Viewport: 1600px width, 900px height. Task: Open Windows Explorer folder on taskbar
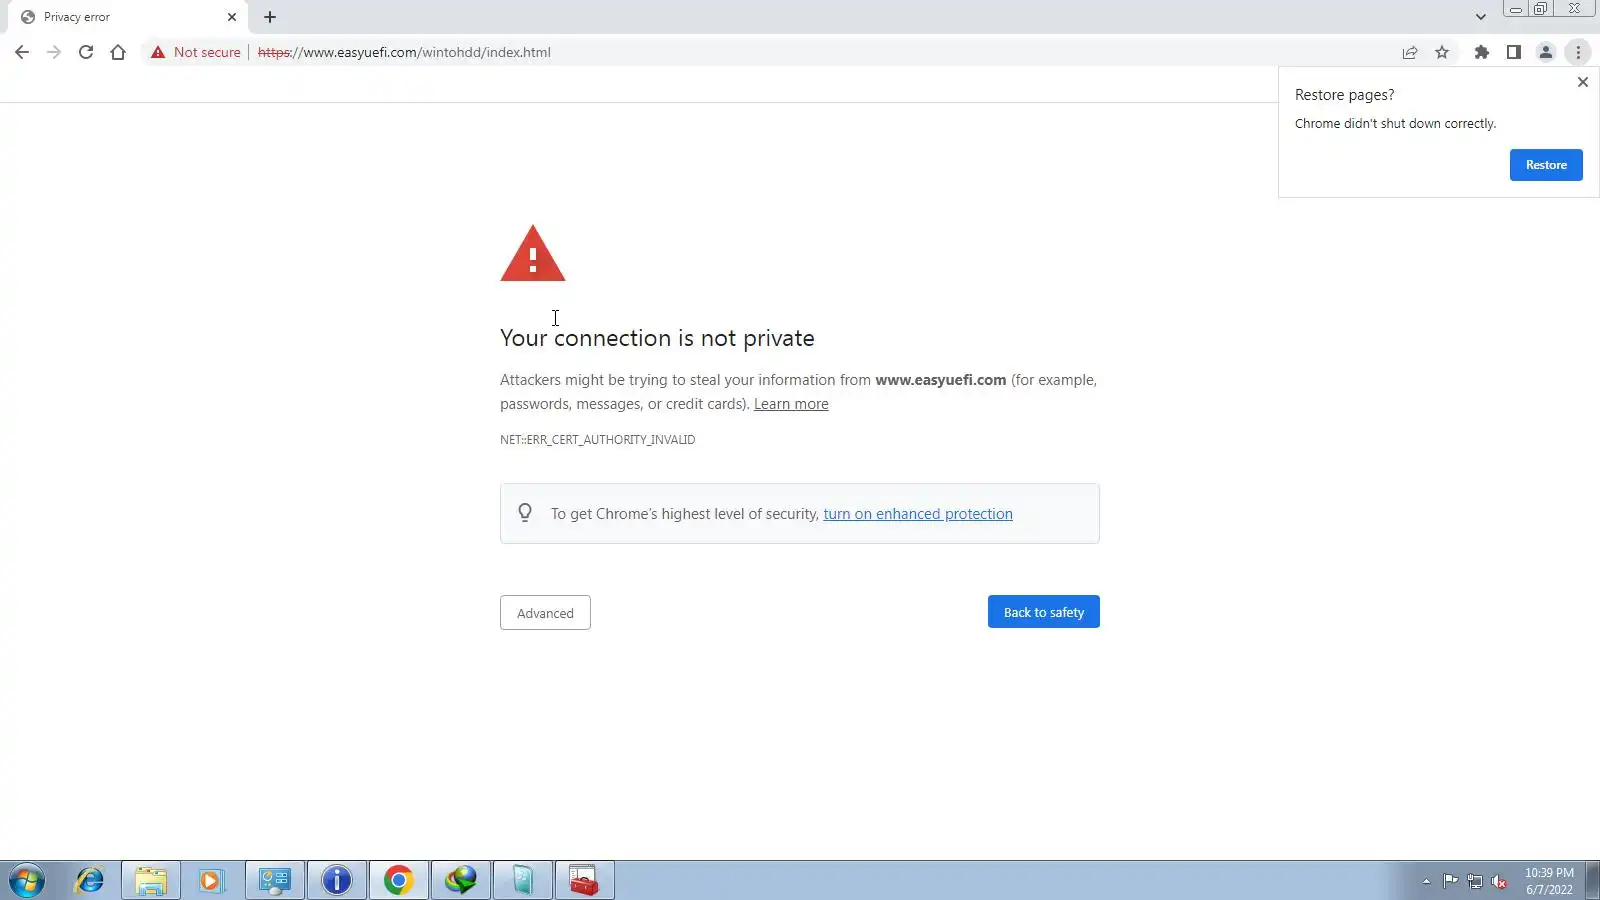[x=151, y=881]
